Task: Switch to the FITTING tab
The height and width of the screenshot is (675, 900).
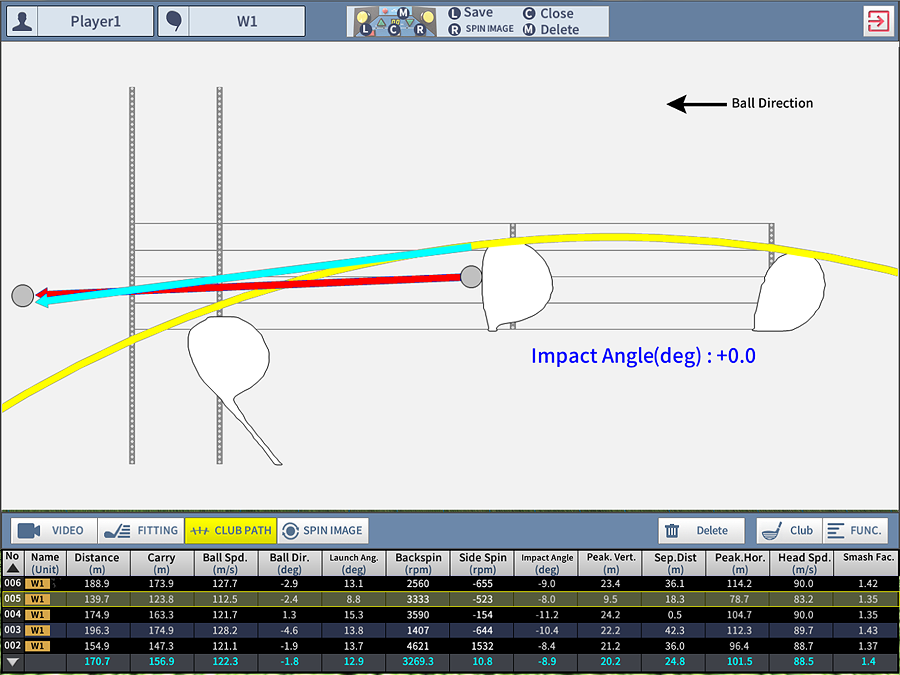Action: (x=141, y=531)
